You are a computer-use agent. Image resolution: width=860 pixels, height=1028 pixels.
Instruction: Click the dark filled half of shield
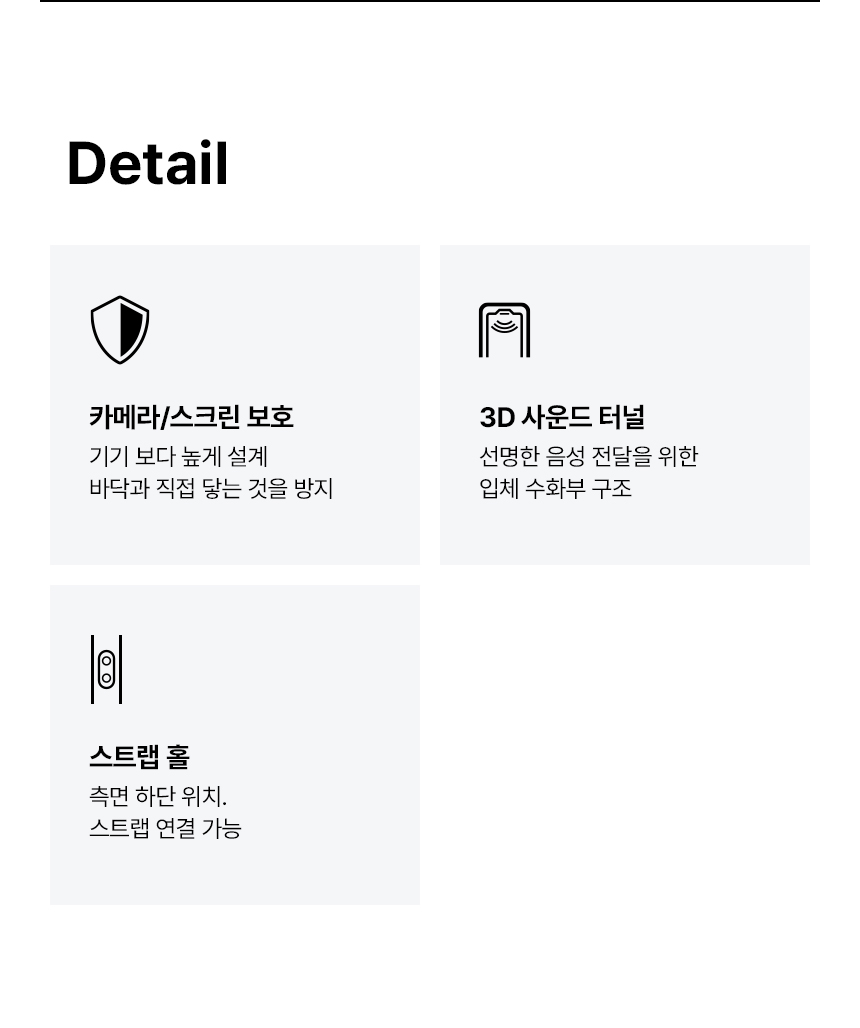[132, 328]
